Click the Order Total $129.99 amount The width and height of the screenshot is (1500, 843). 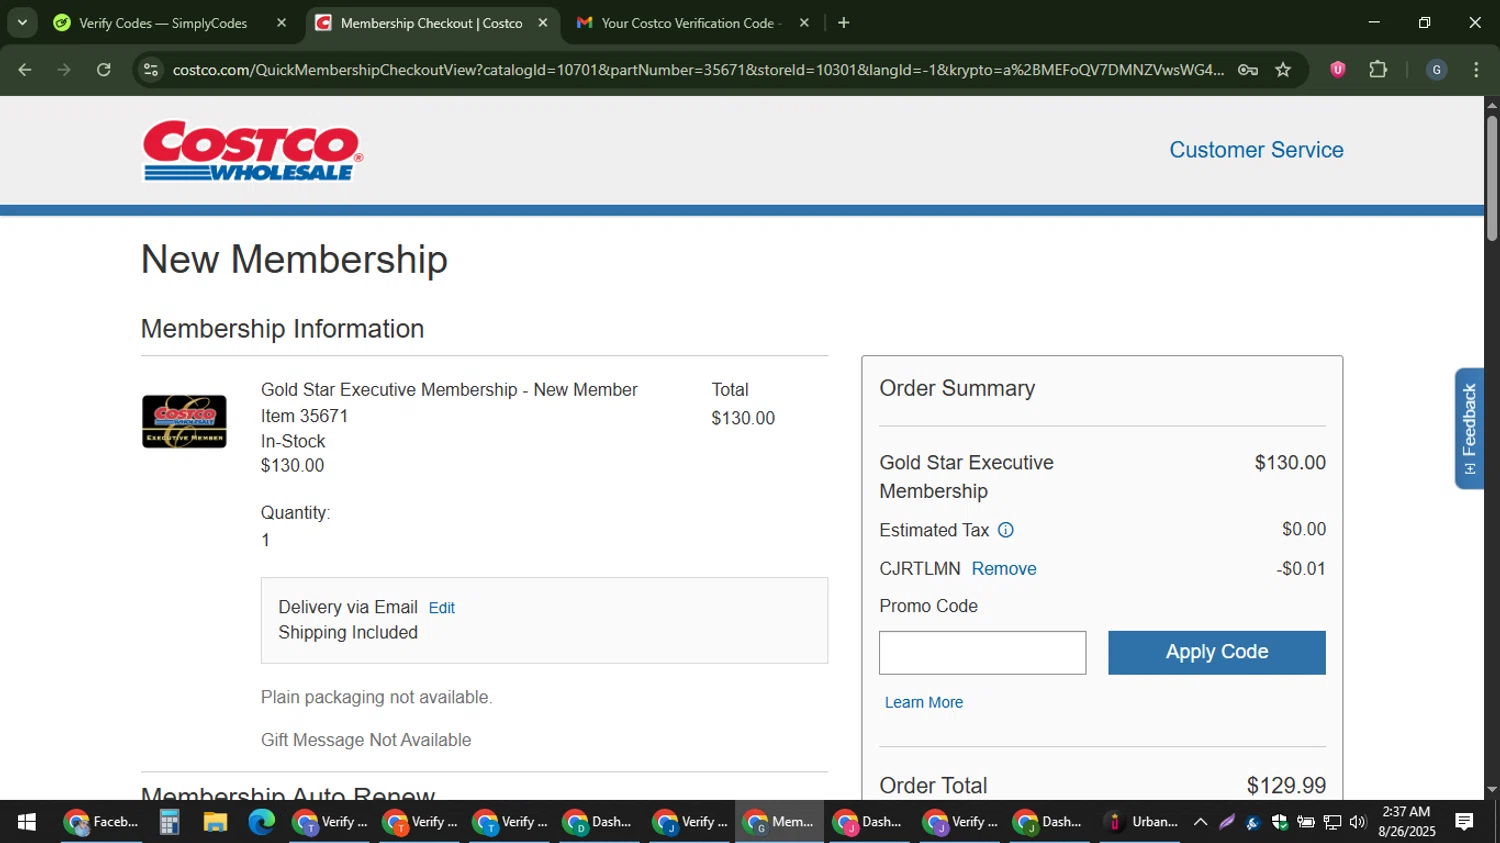[1286, 786]
